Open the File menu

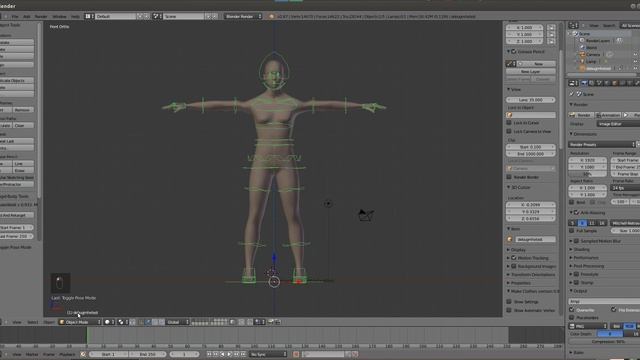tap(15, 17)
